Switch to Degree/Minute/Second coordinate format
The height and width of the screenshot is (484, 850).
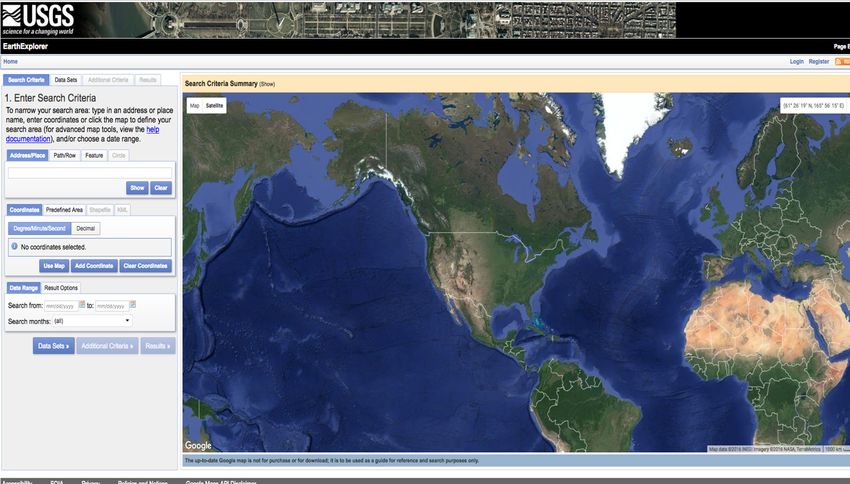39,228
